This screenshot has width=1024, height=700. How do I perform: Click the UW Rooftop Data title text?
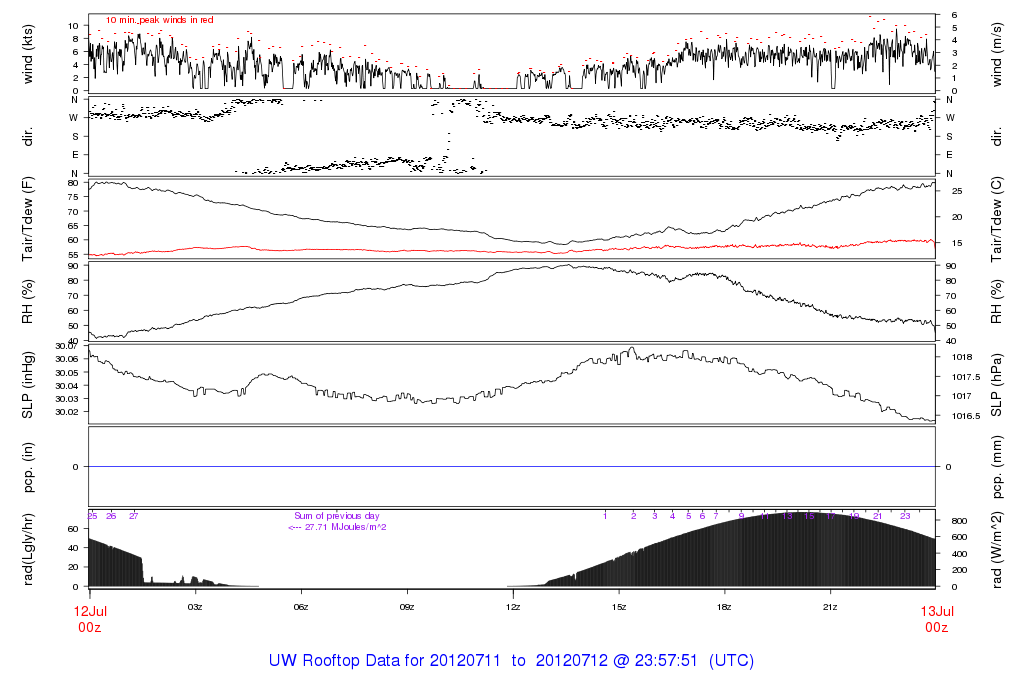[x=511, y=661]
